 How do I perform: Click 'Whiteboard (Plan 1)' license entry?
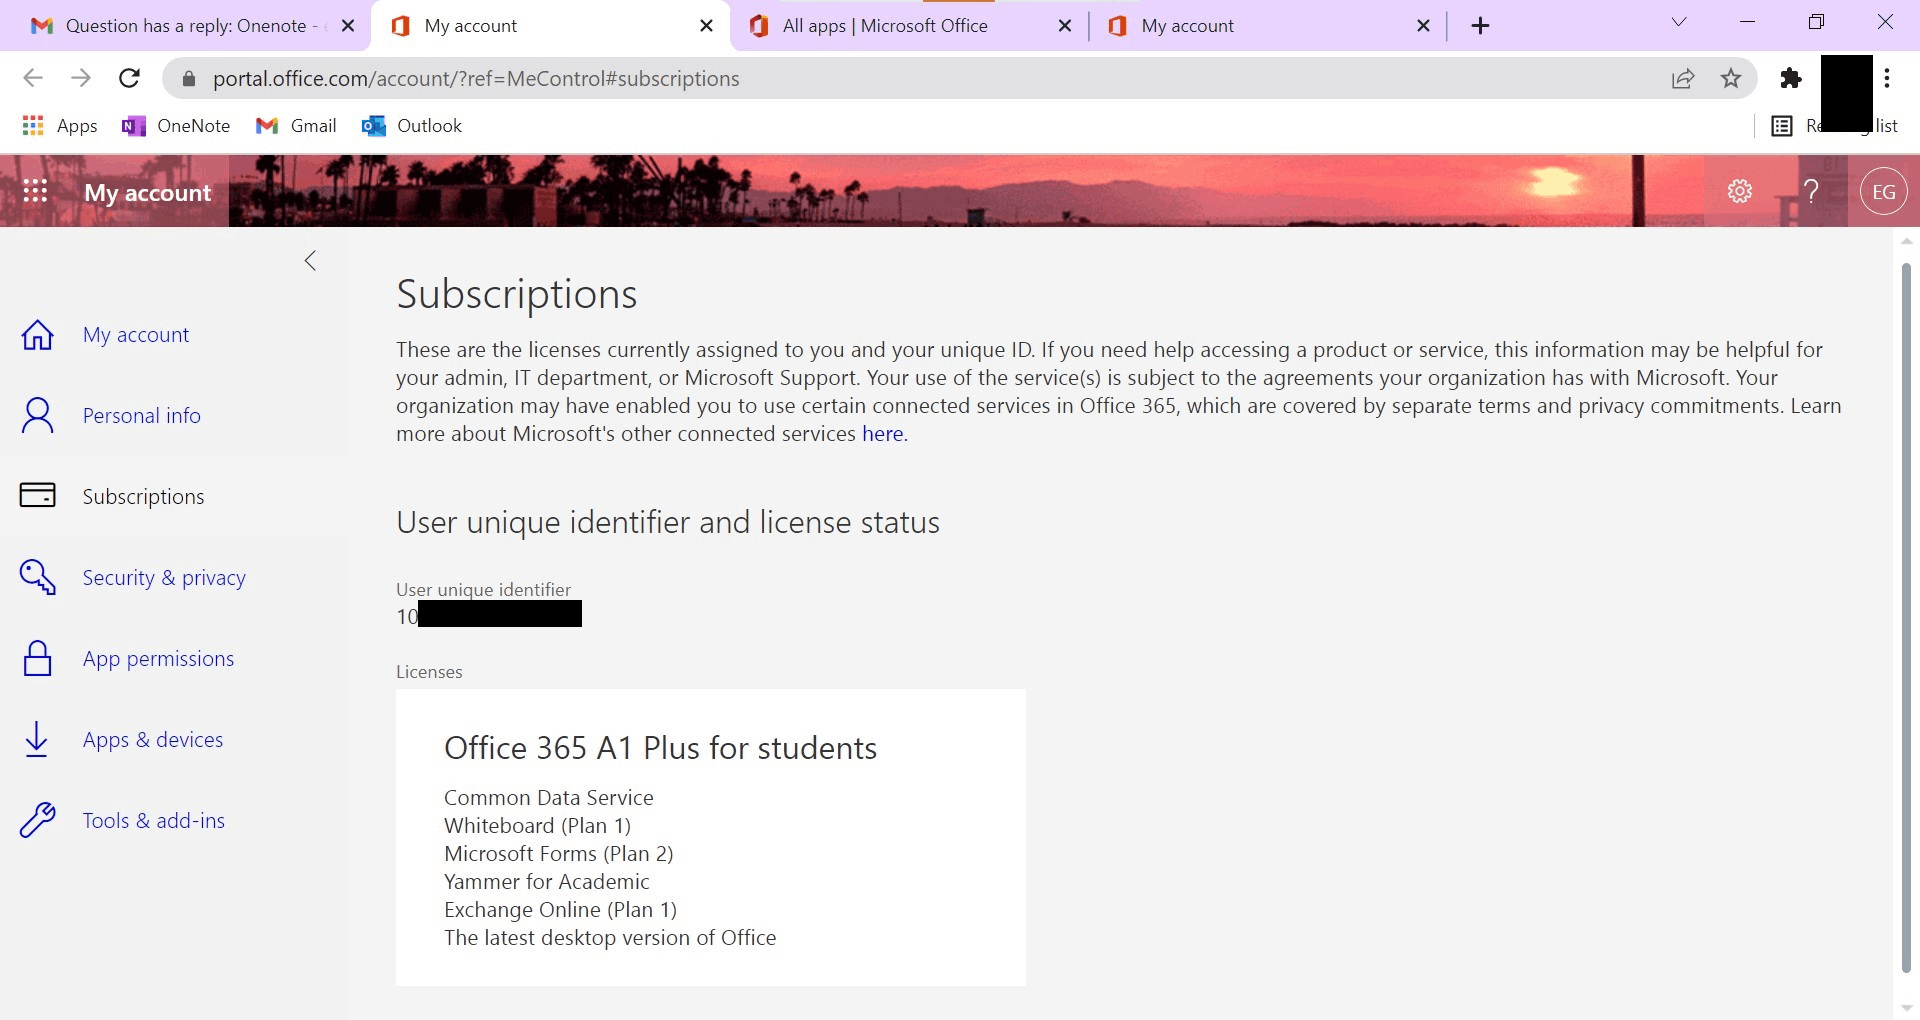tap(538, 826)
